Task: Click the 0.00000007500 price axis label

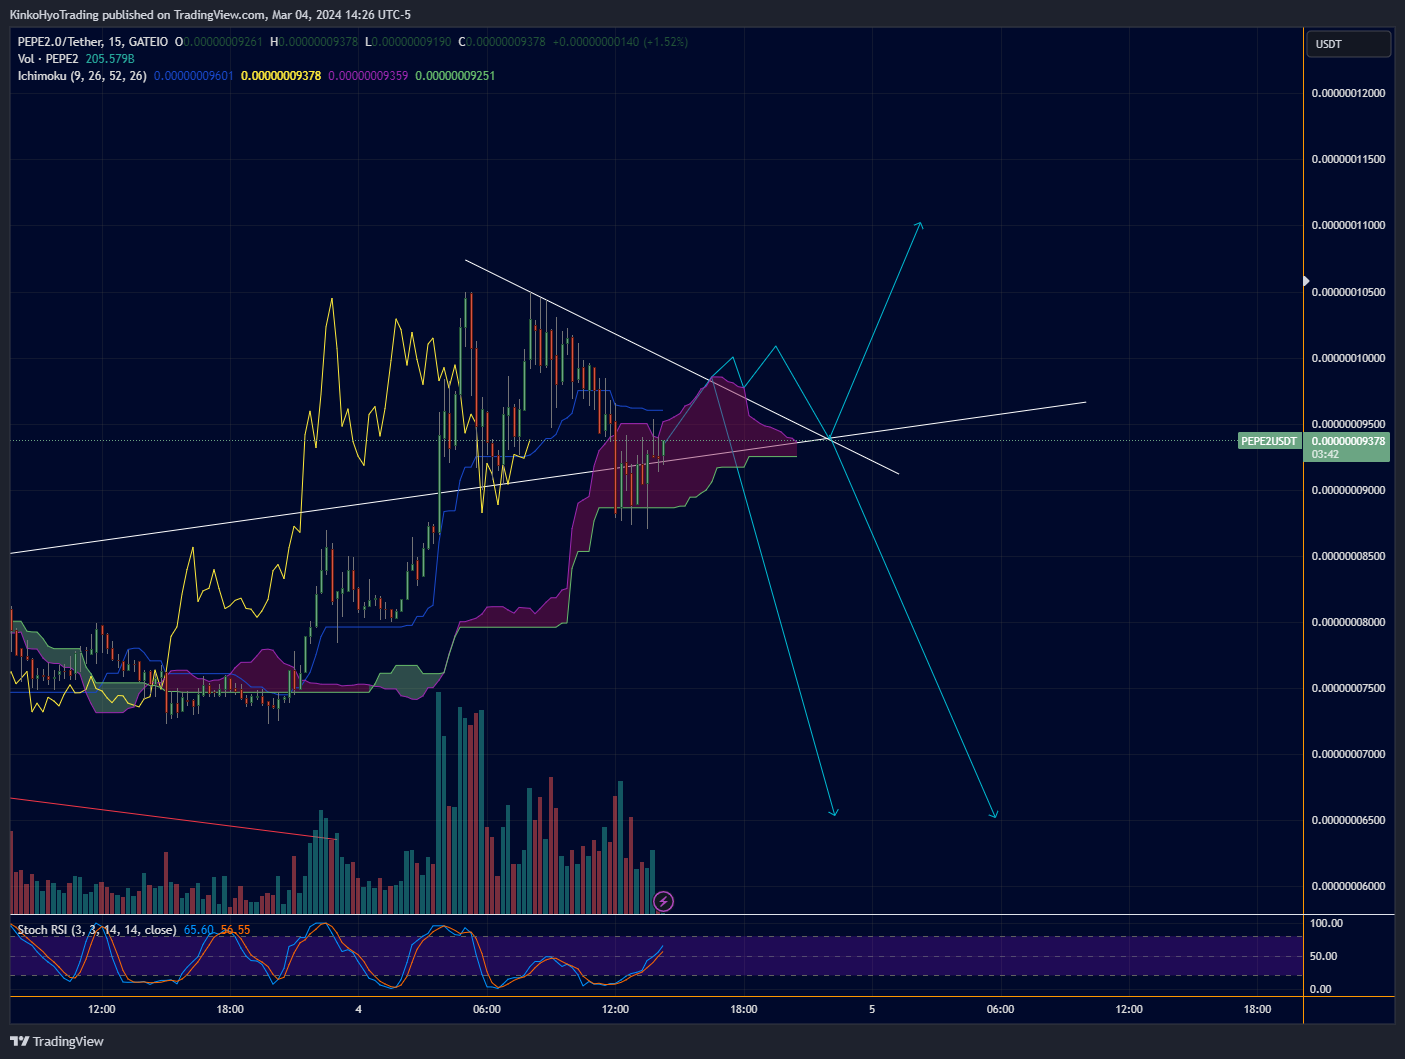Action: (1348, 688)
